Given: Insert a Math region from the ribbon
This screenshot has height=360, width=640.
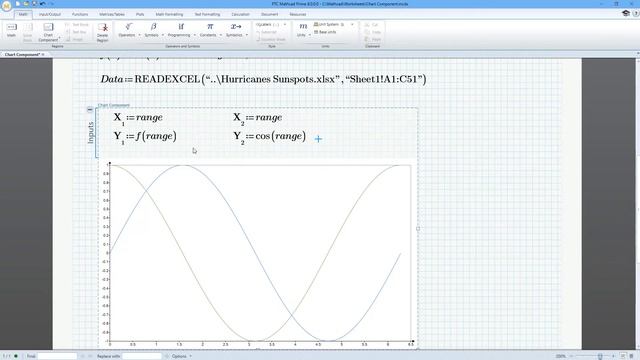Looking at the screenshot, I should [x=11, y=30].
